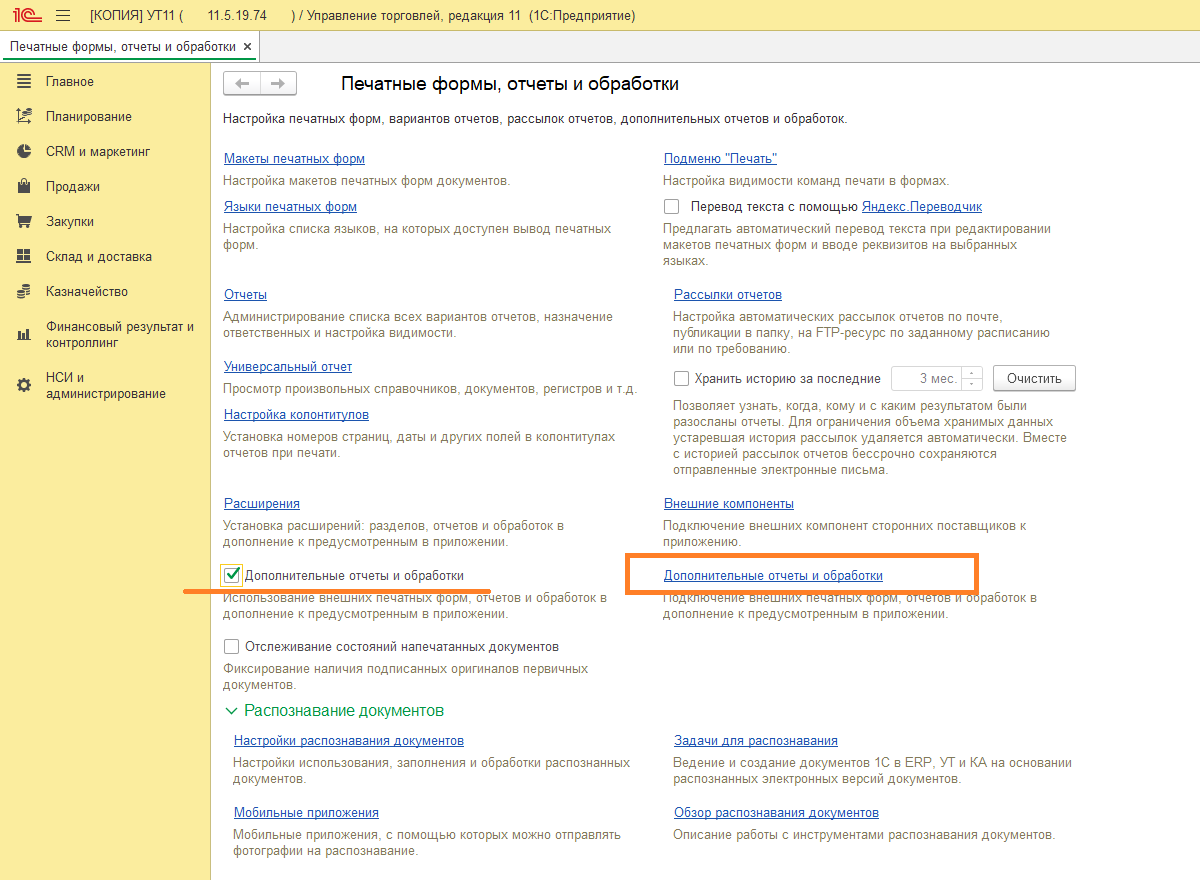
Task: Open the Склад и доставка section
Action: [99, 257]
